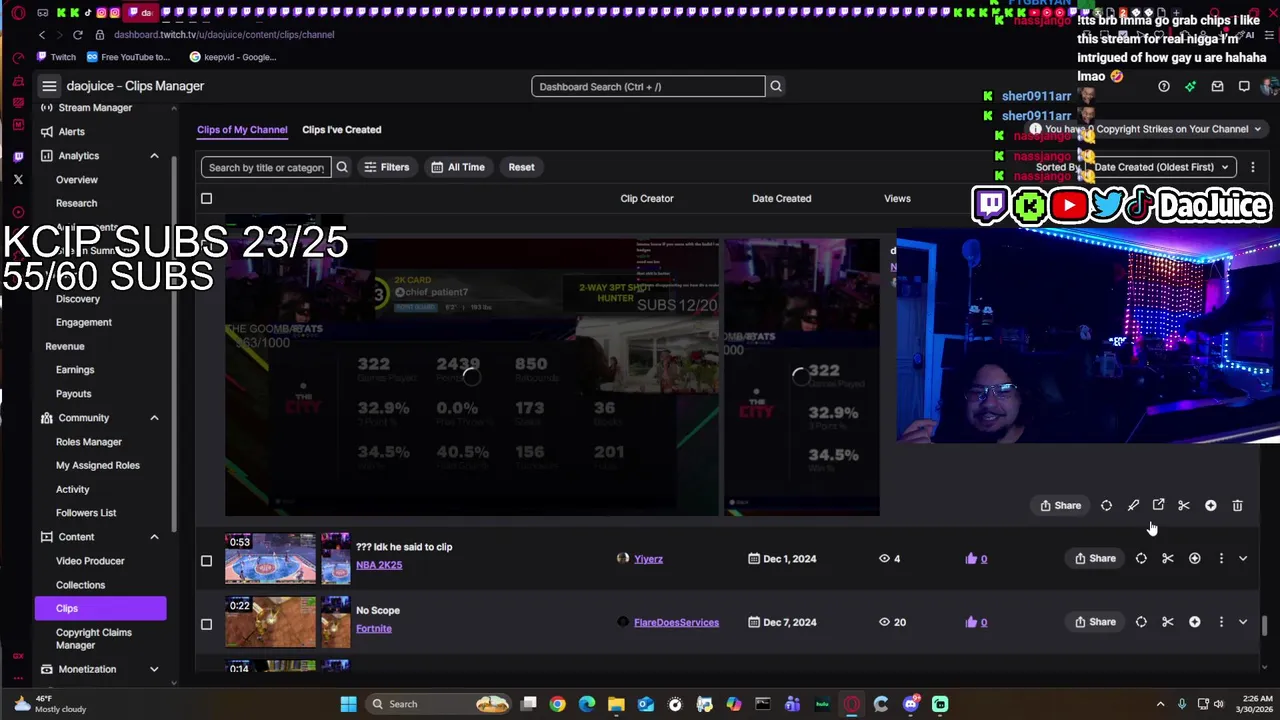
Task: Collapse the Analytics sidebar section
Action: click(154, 156)
